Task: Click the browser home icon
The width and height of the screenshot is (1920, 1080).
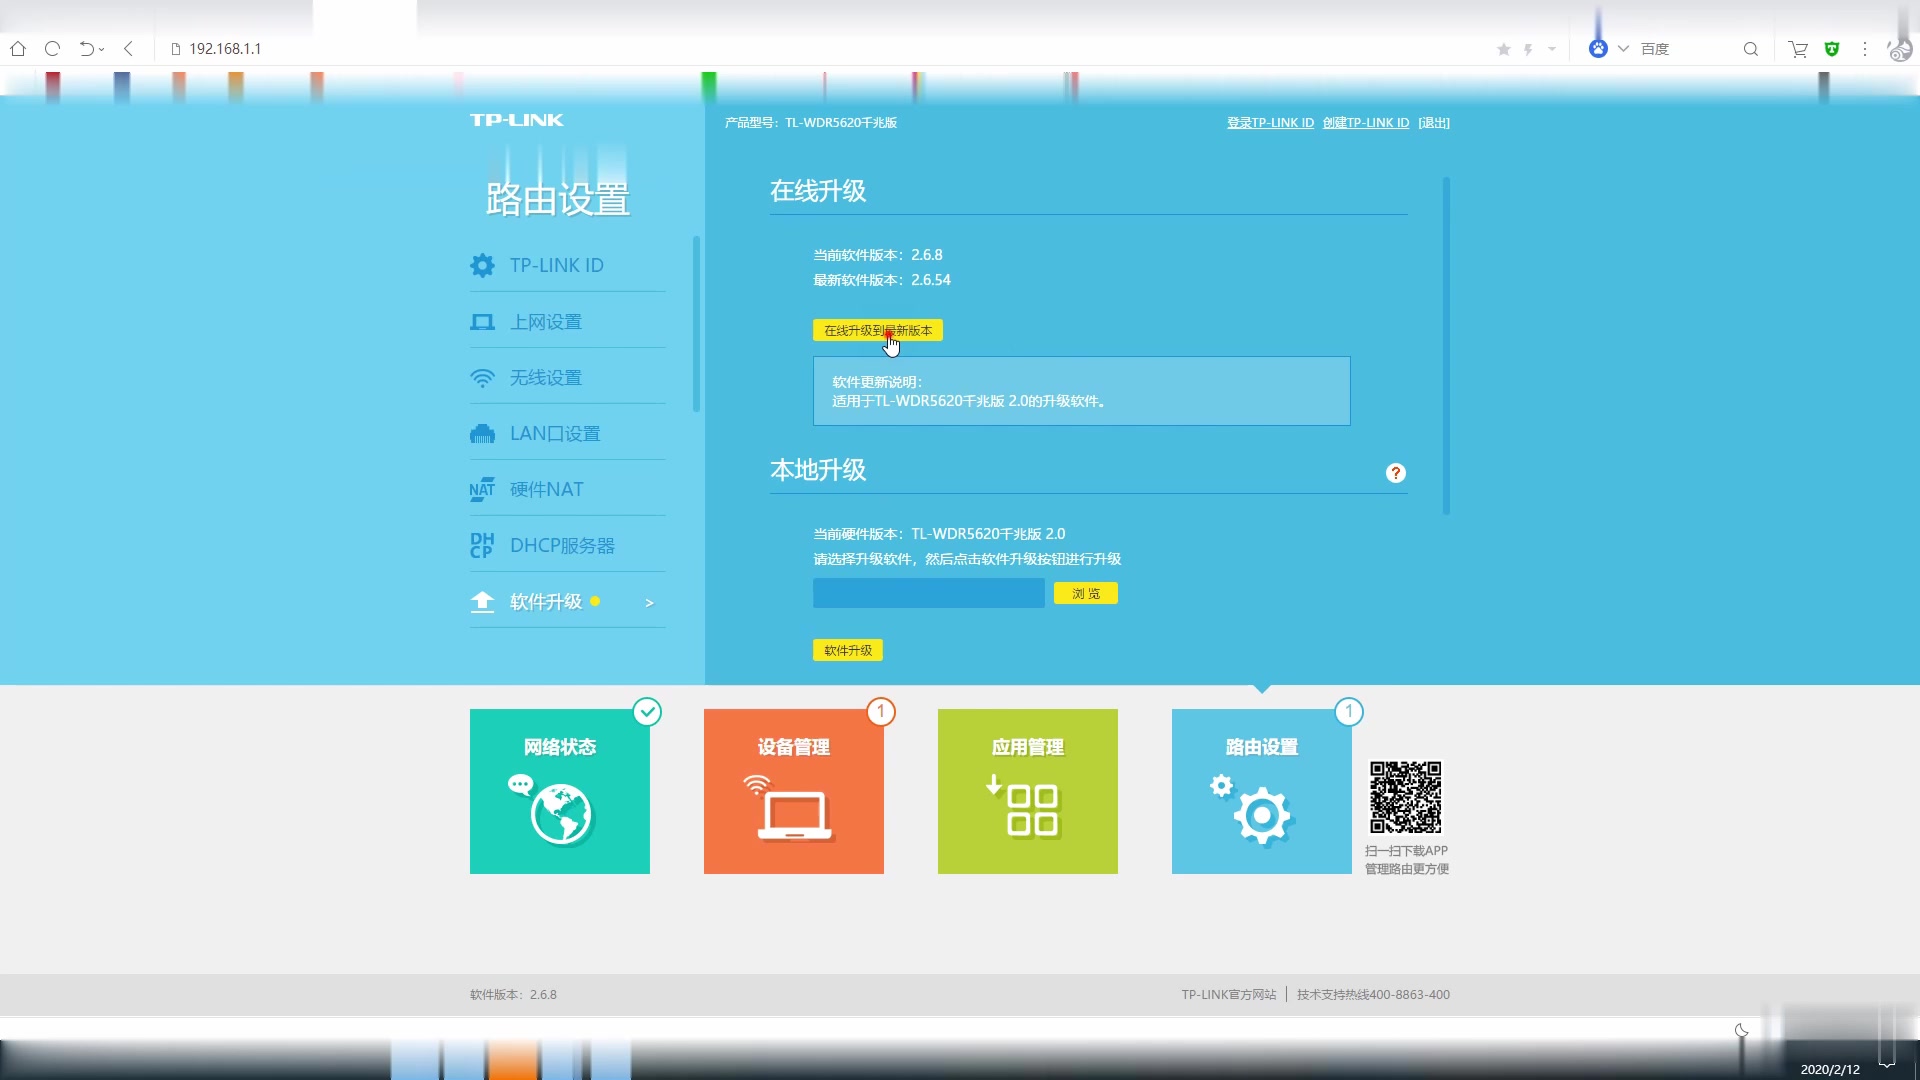Action: (x=18, y=48)
